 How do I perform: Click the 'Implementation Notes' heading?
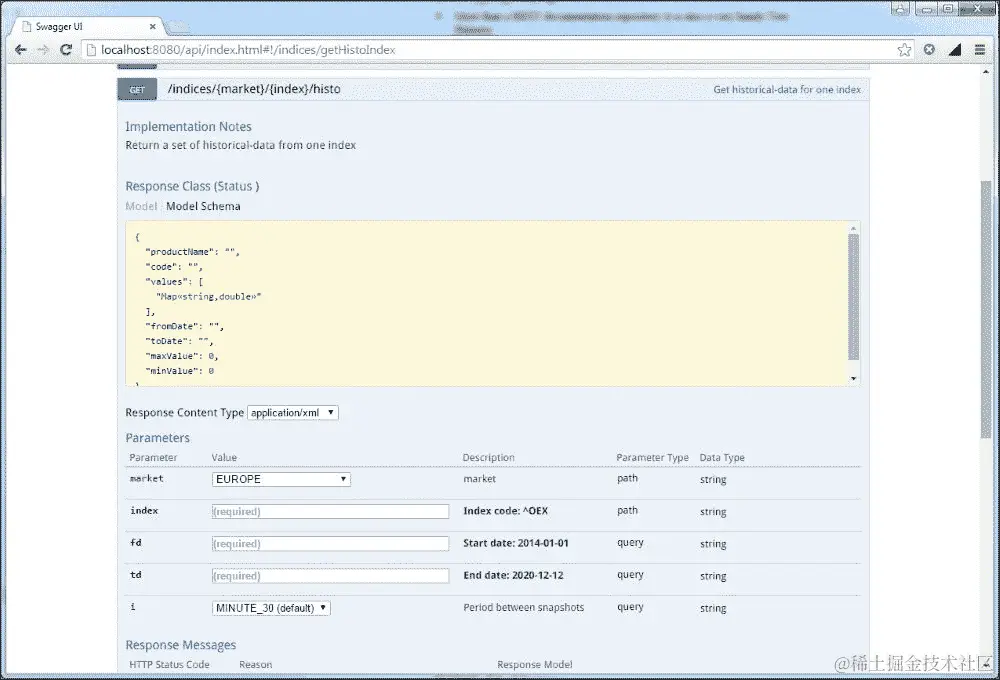188,126
